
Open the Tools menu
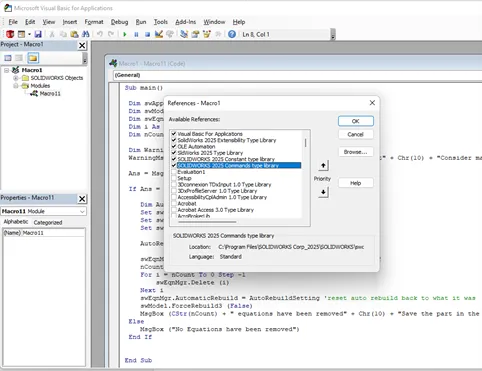click(160, 22)
